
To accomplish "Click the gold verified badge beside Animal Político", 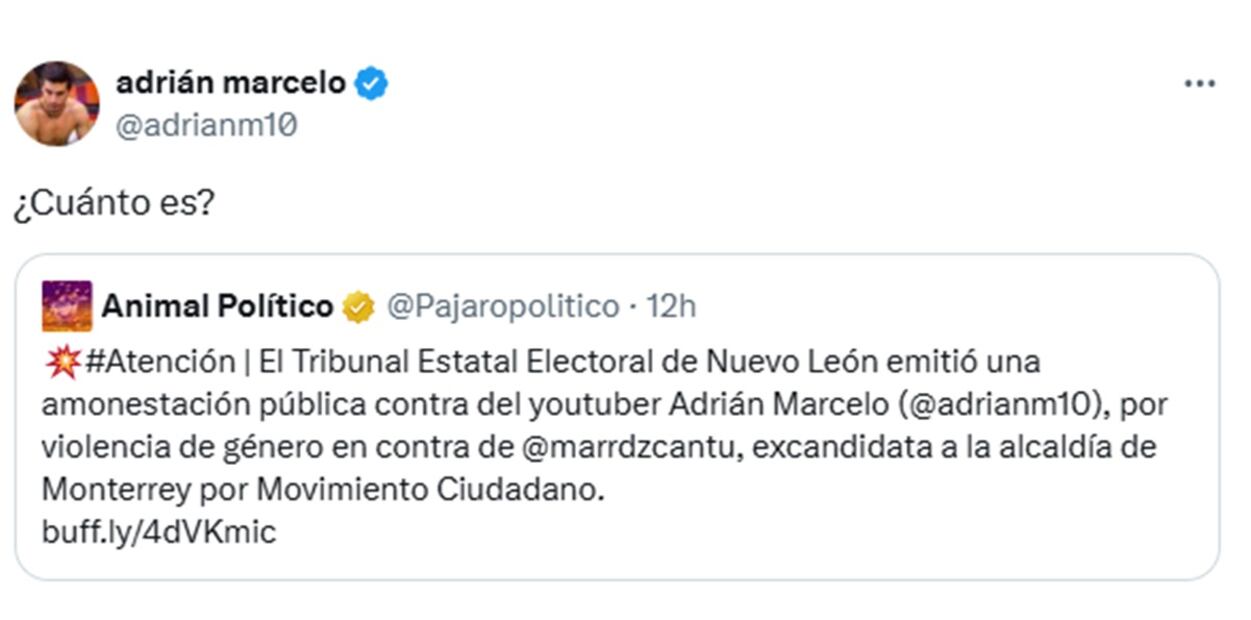I will tap(358, 307).
